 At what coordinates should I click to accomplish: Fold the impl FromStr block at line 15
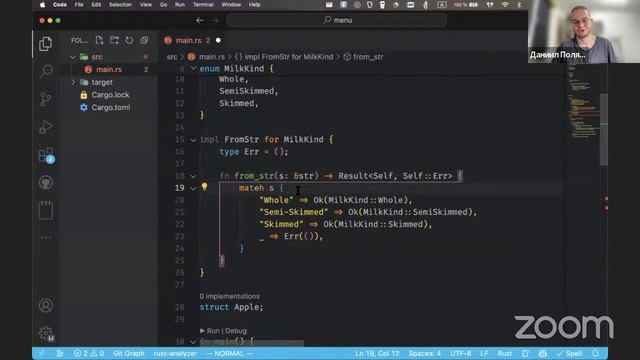(x=193, y=140)
